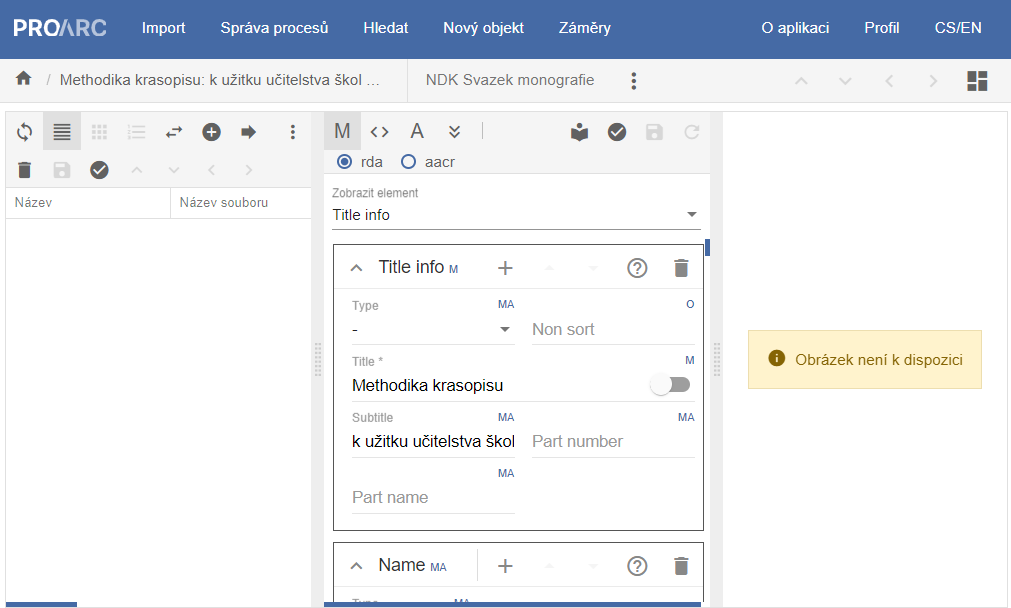Click the layout dashboard icon at top right
This screenshot has height=608, width=1011.
pos(977,81)
